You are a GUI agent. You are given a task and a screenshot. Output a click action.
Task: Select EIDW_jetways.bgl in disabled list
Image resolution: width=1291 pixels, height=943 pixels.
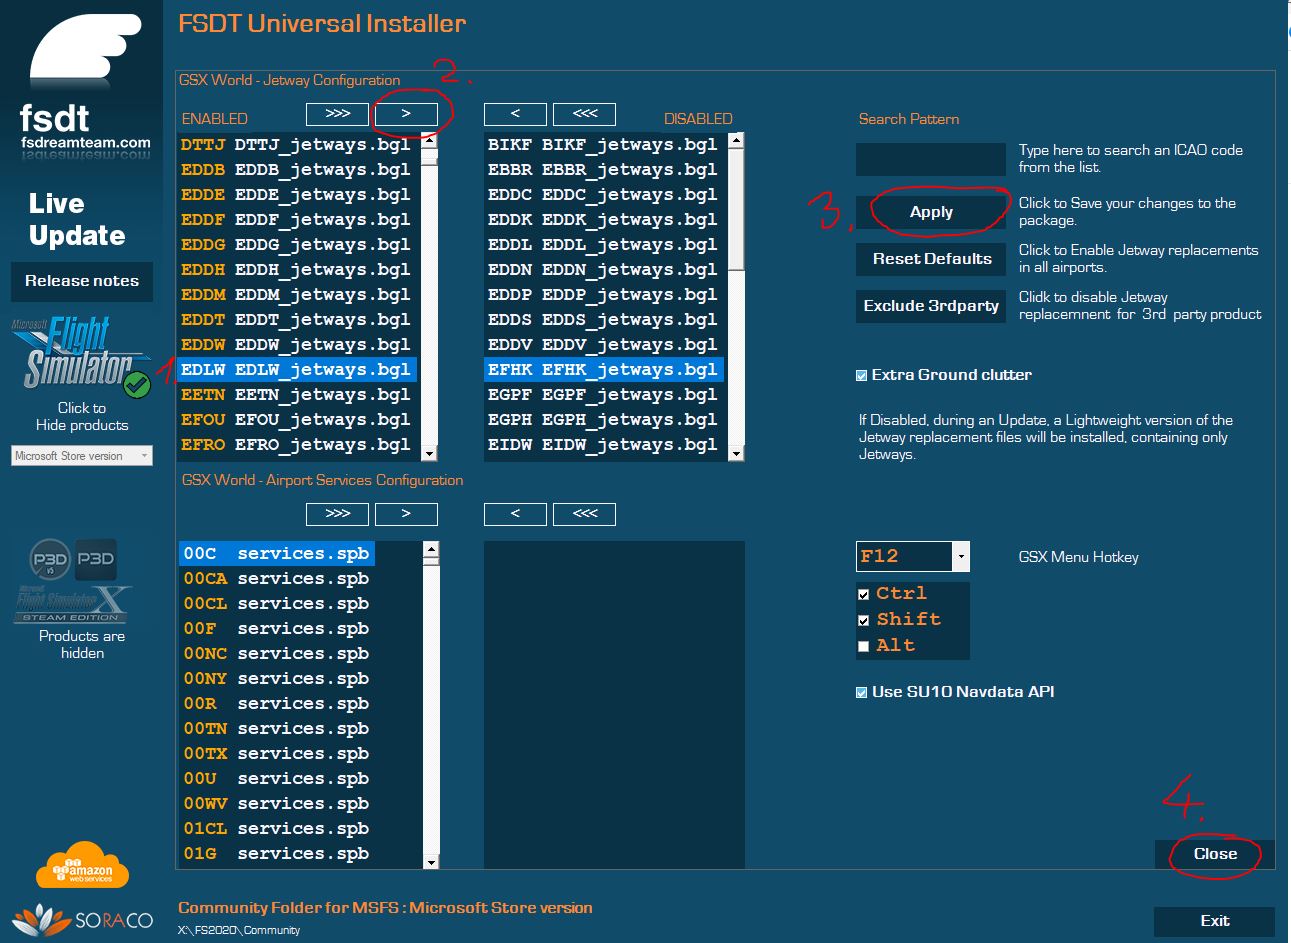pyautogui.click(x=606, y=445)
